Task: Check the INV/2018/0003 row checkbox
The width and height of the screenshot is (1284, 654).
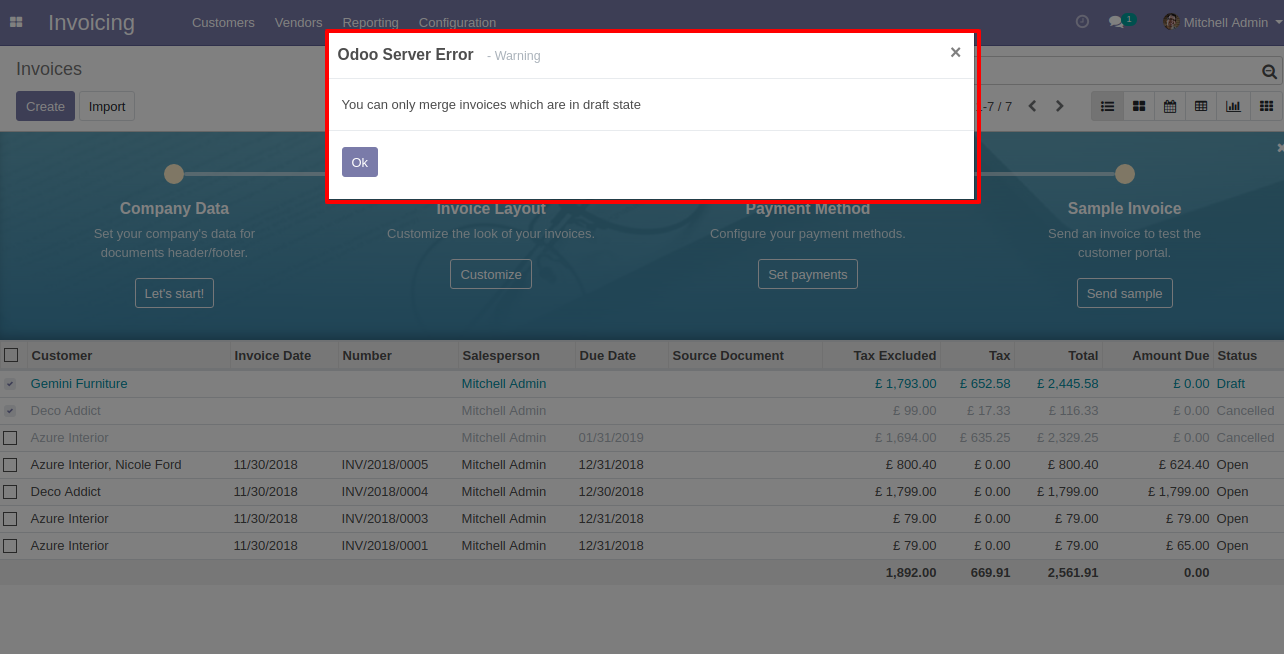Action: click(x=10, y=519)
